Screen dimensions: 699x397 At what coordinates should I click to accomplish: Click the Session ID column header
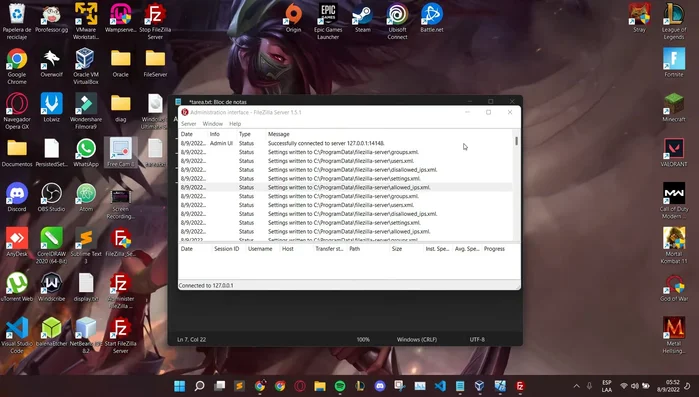tap(226, 249)
